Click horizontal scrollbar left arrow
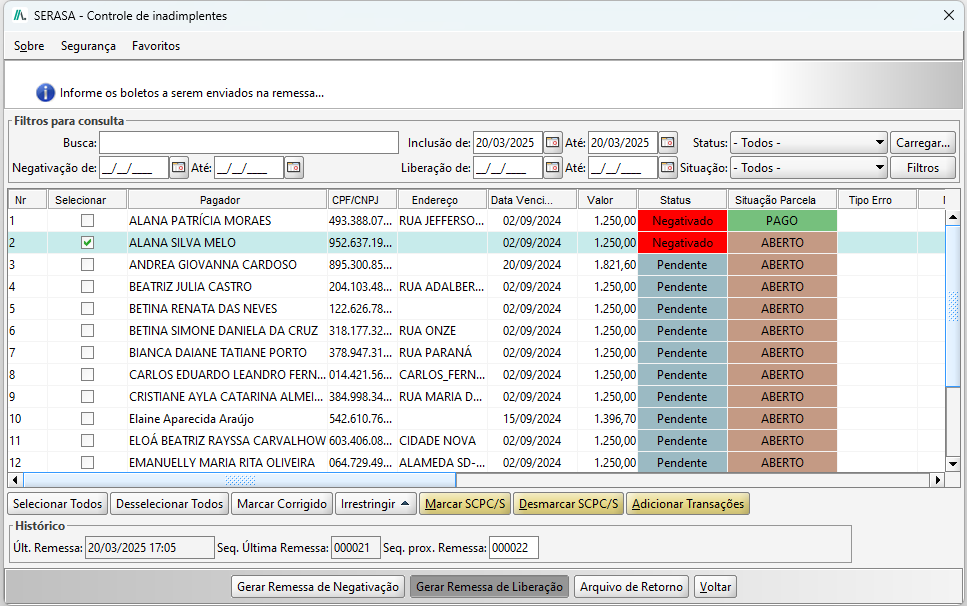This screenshot has height=606, width=967. [x=15, y=480]
